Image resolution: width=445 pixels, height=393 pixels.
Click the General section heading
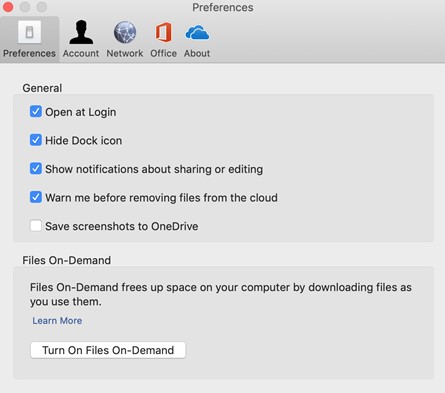[x=42, y=88]
